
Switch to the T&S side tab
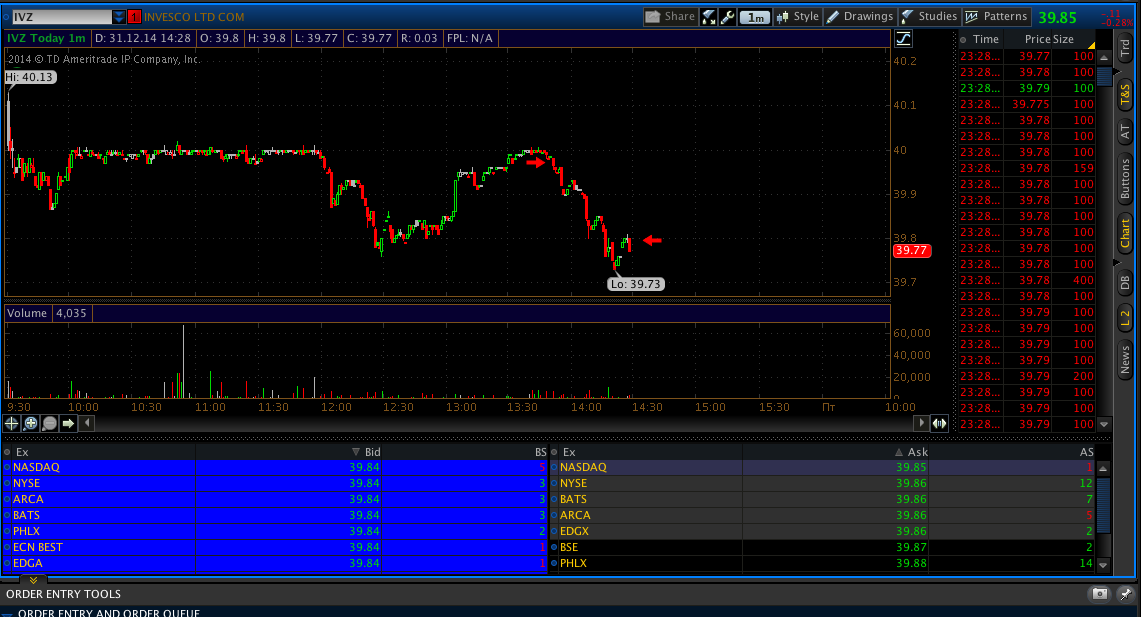click(1125, 95)
